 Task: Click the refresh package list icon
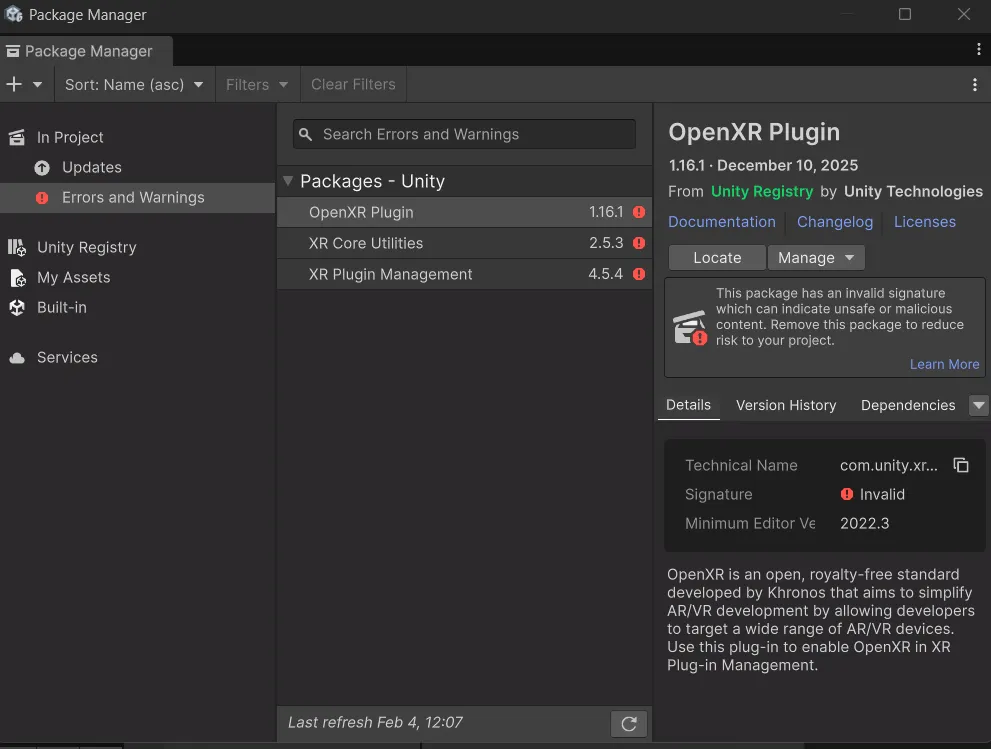(x=629, y=724)
